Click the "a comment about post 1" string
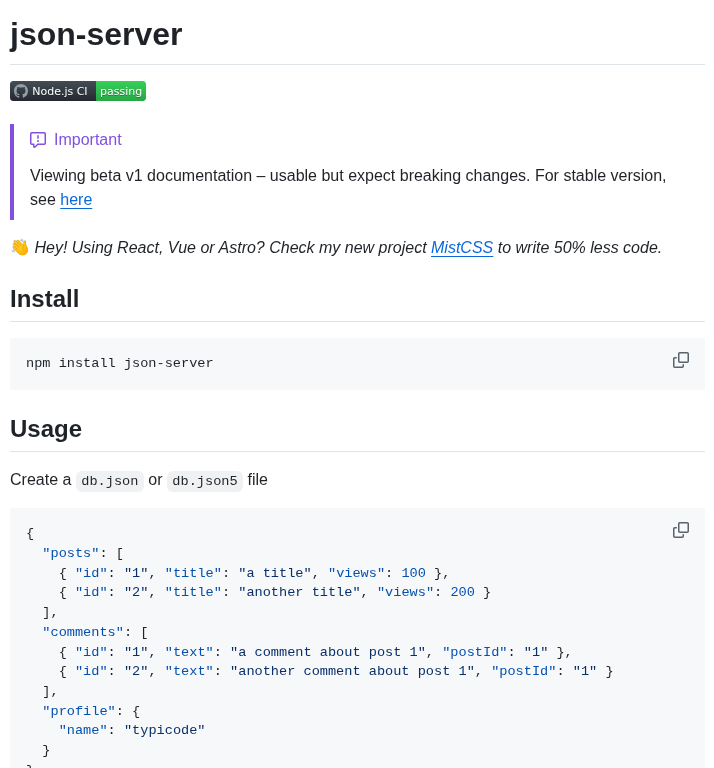Screen dimensions: 714x768 [x=328, y=652]
